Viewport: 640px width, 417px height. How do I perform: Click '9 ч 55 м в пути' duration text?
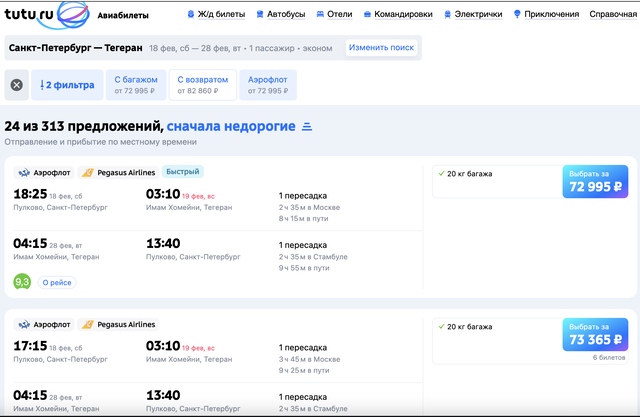click(304, 268)
